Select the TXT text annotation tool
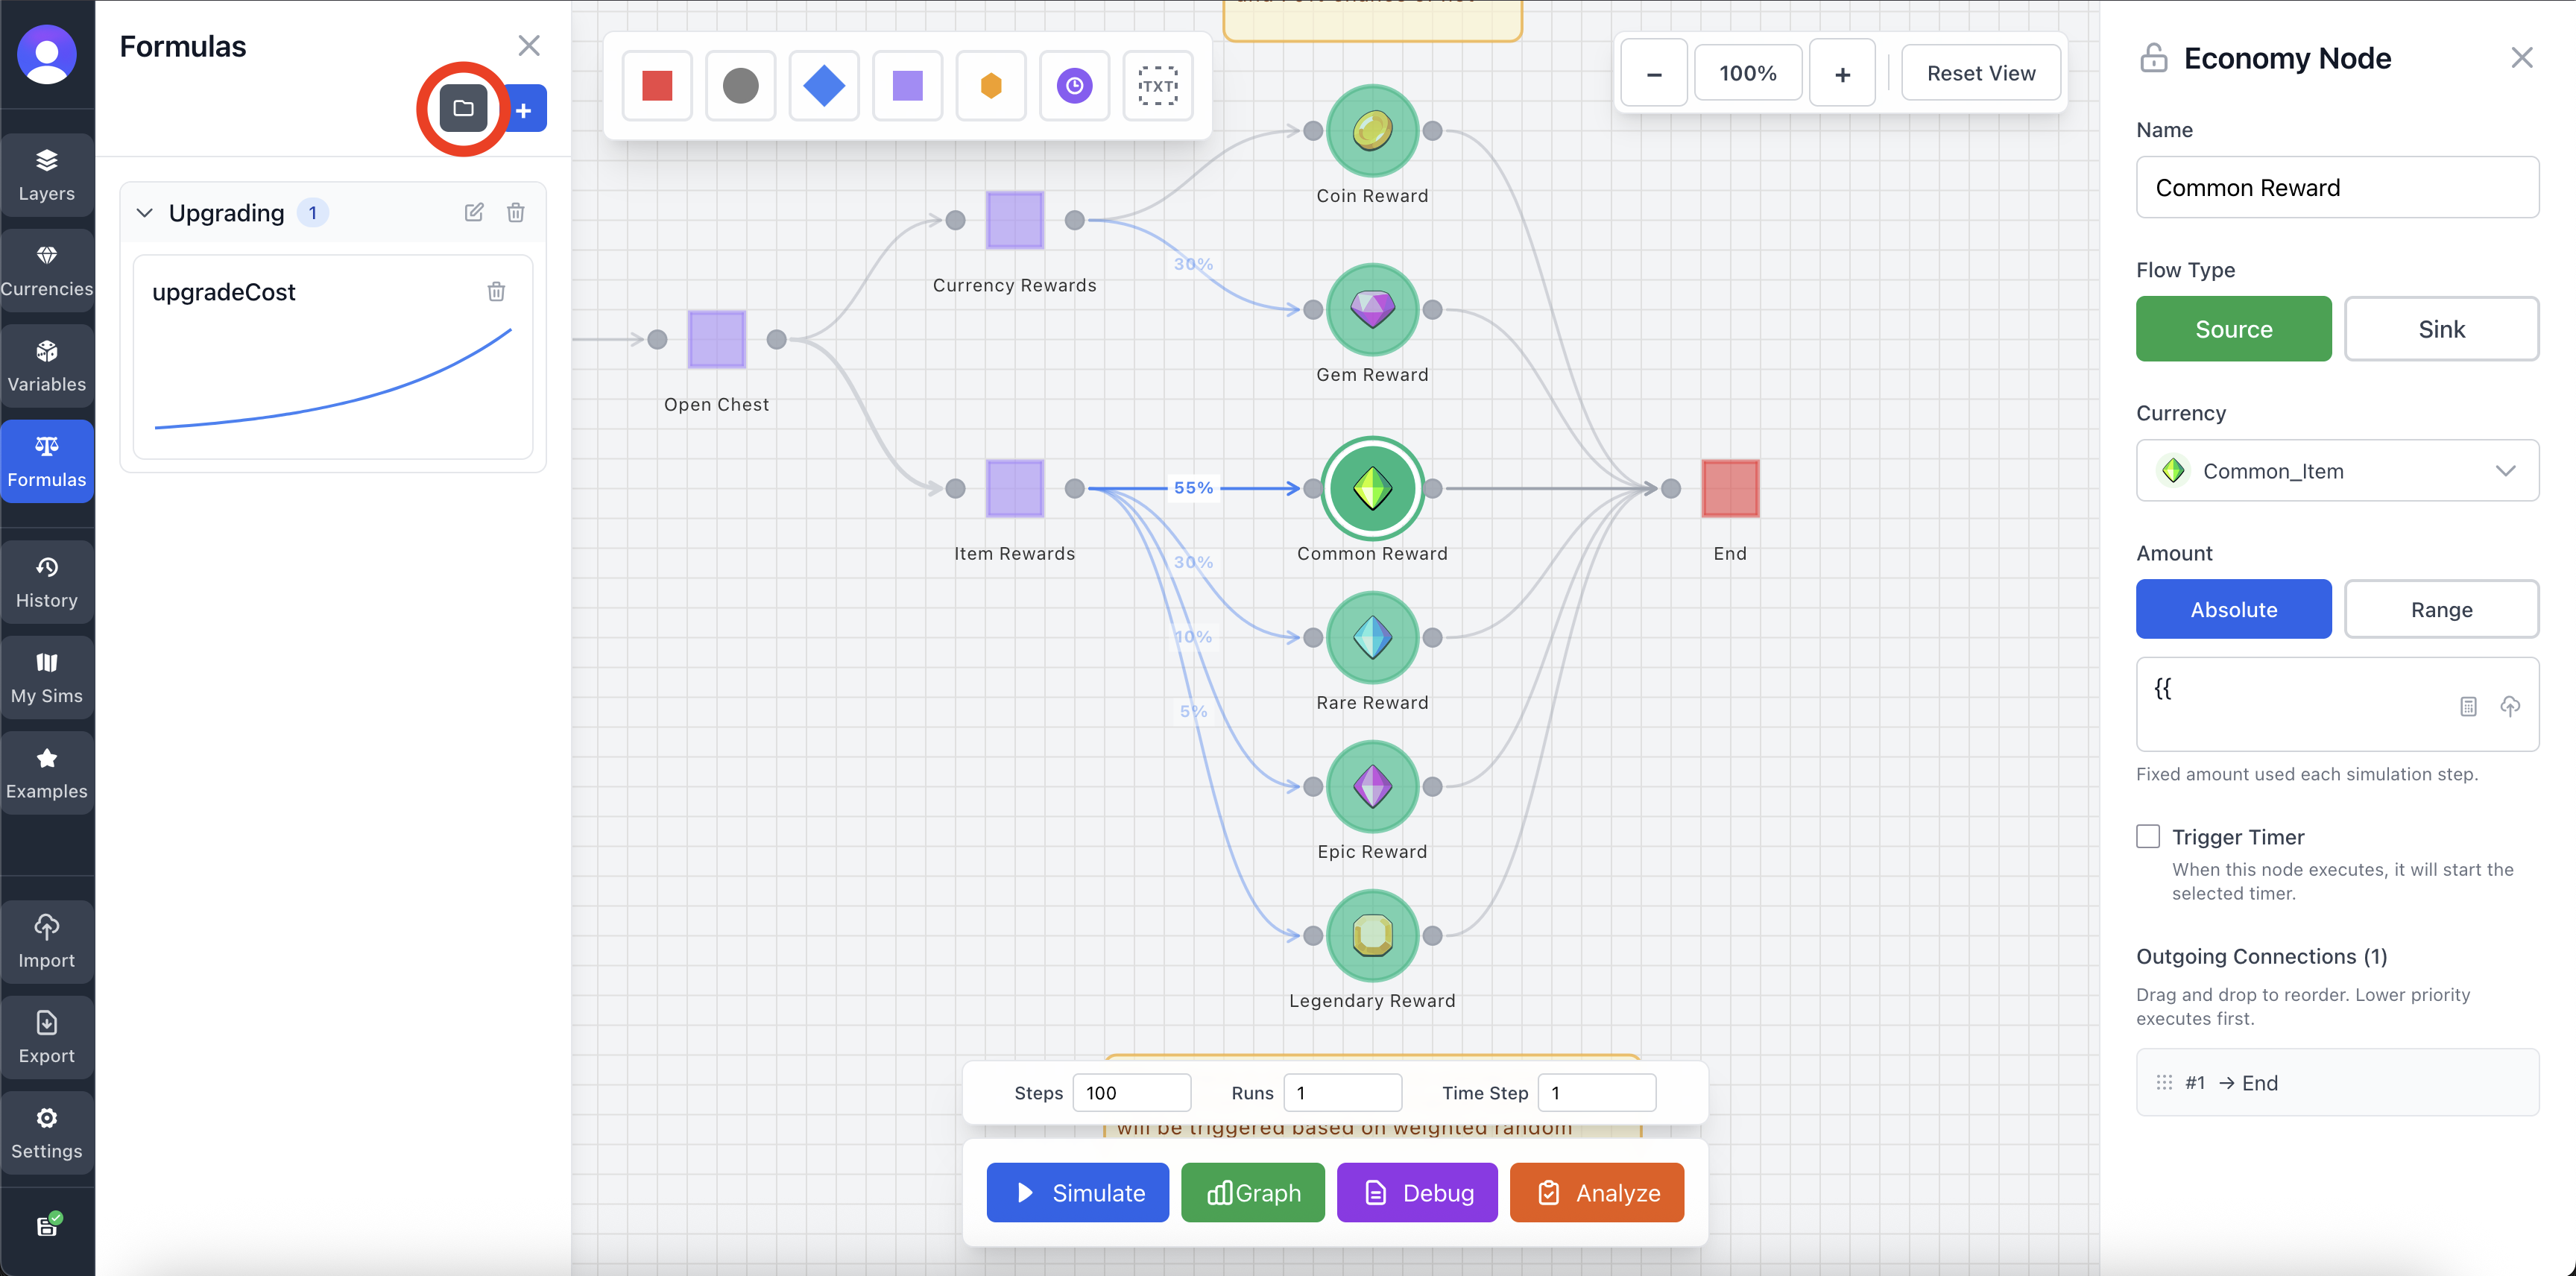Image resolution: width=2576 pixels, height=1276 pixels. (1157, 86)
